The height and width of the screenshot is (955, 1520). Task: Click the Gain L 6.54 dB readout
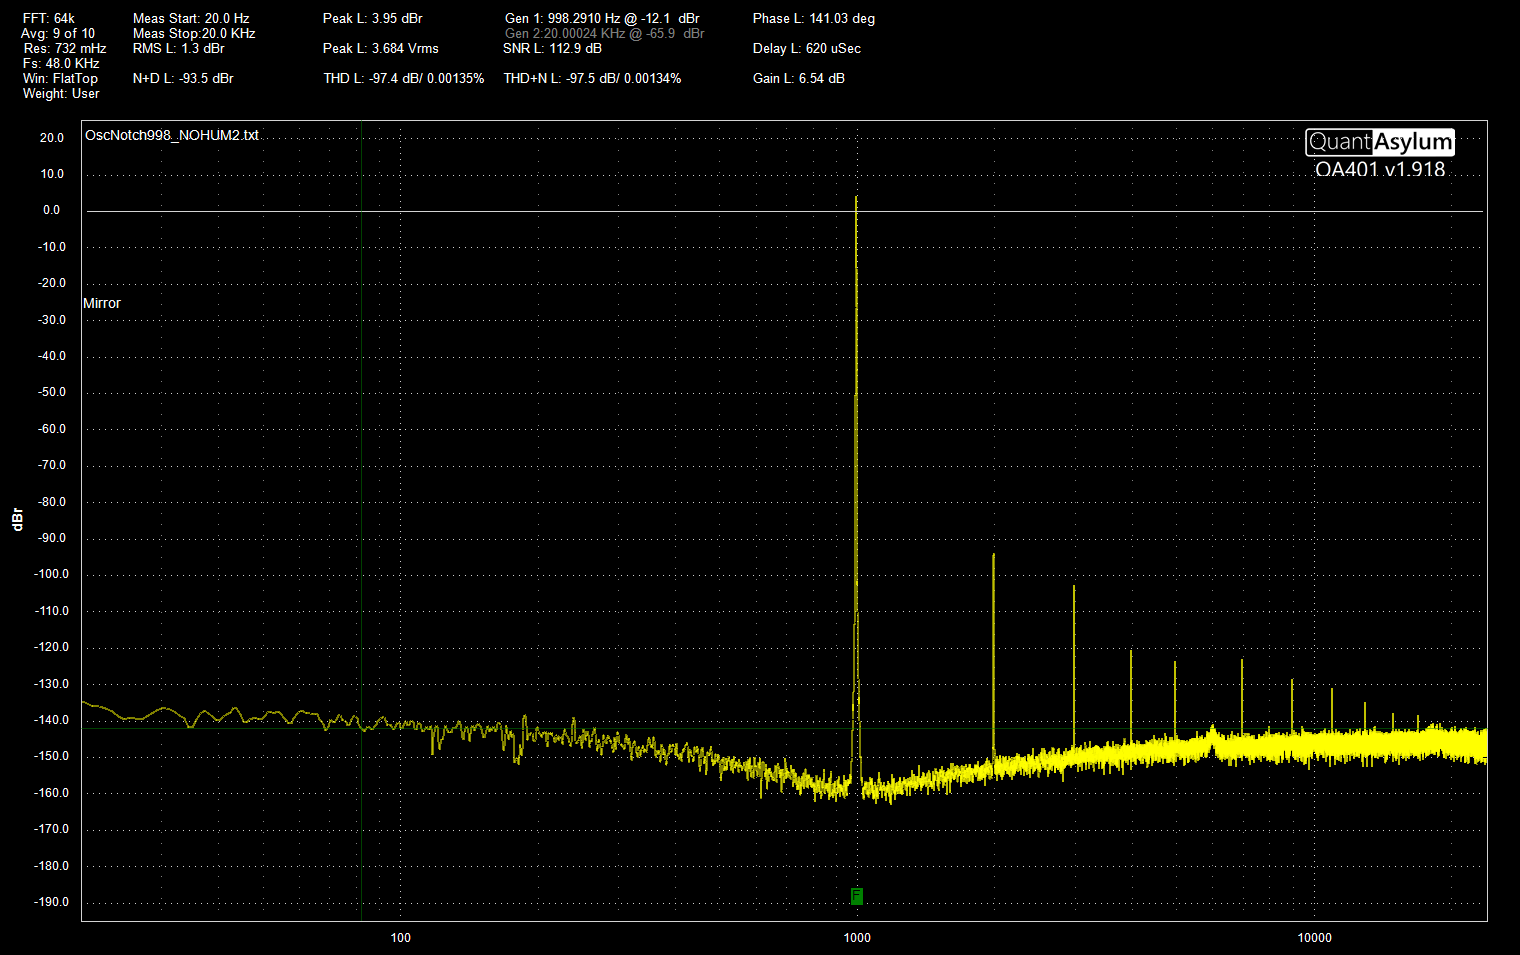click(x=798, y=78)
